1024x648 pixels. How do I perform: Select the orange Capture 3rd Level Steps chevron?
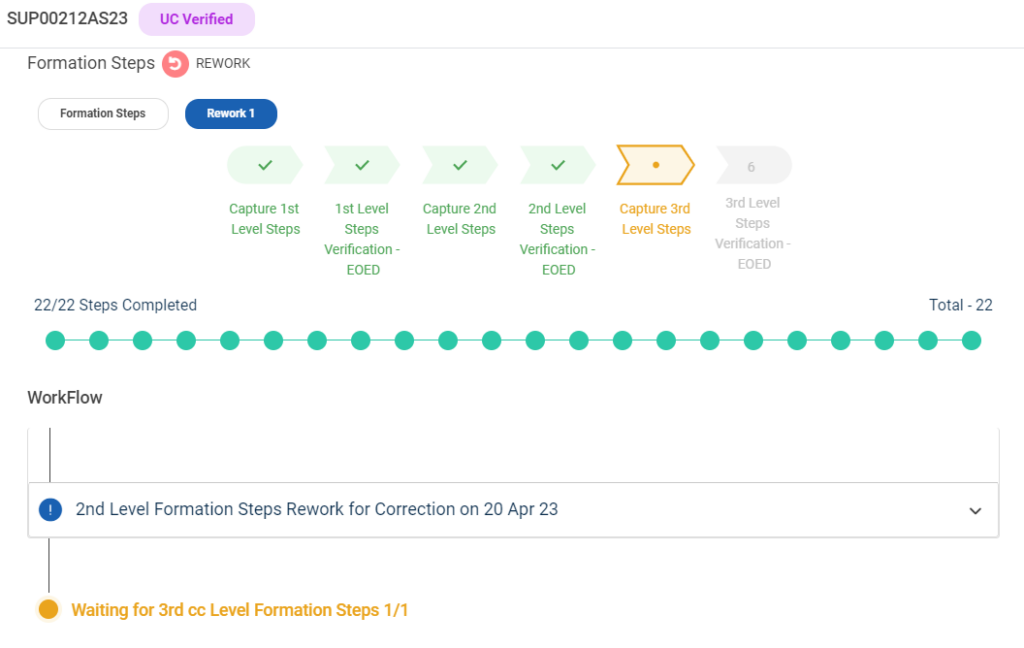(655, 165)
